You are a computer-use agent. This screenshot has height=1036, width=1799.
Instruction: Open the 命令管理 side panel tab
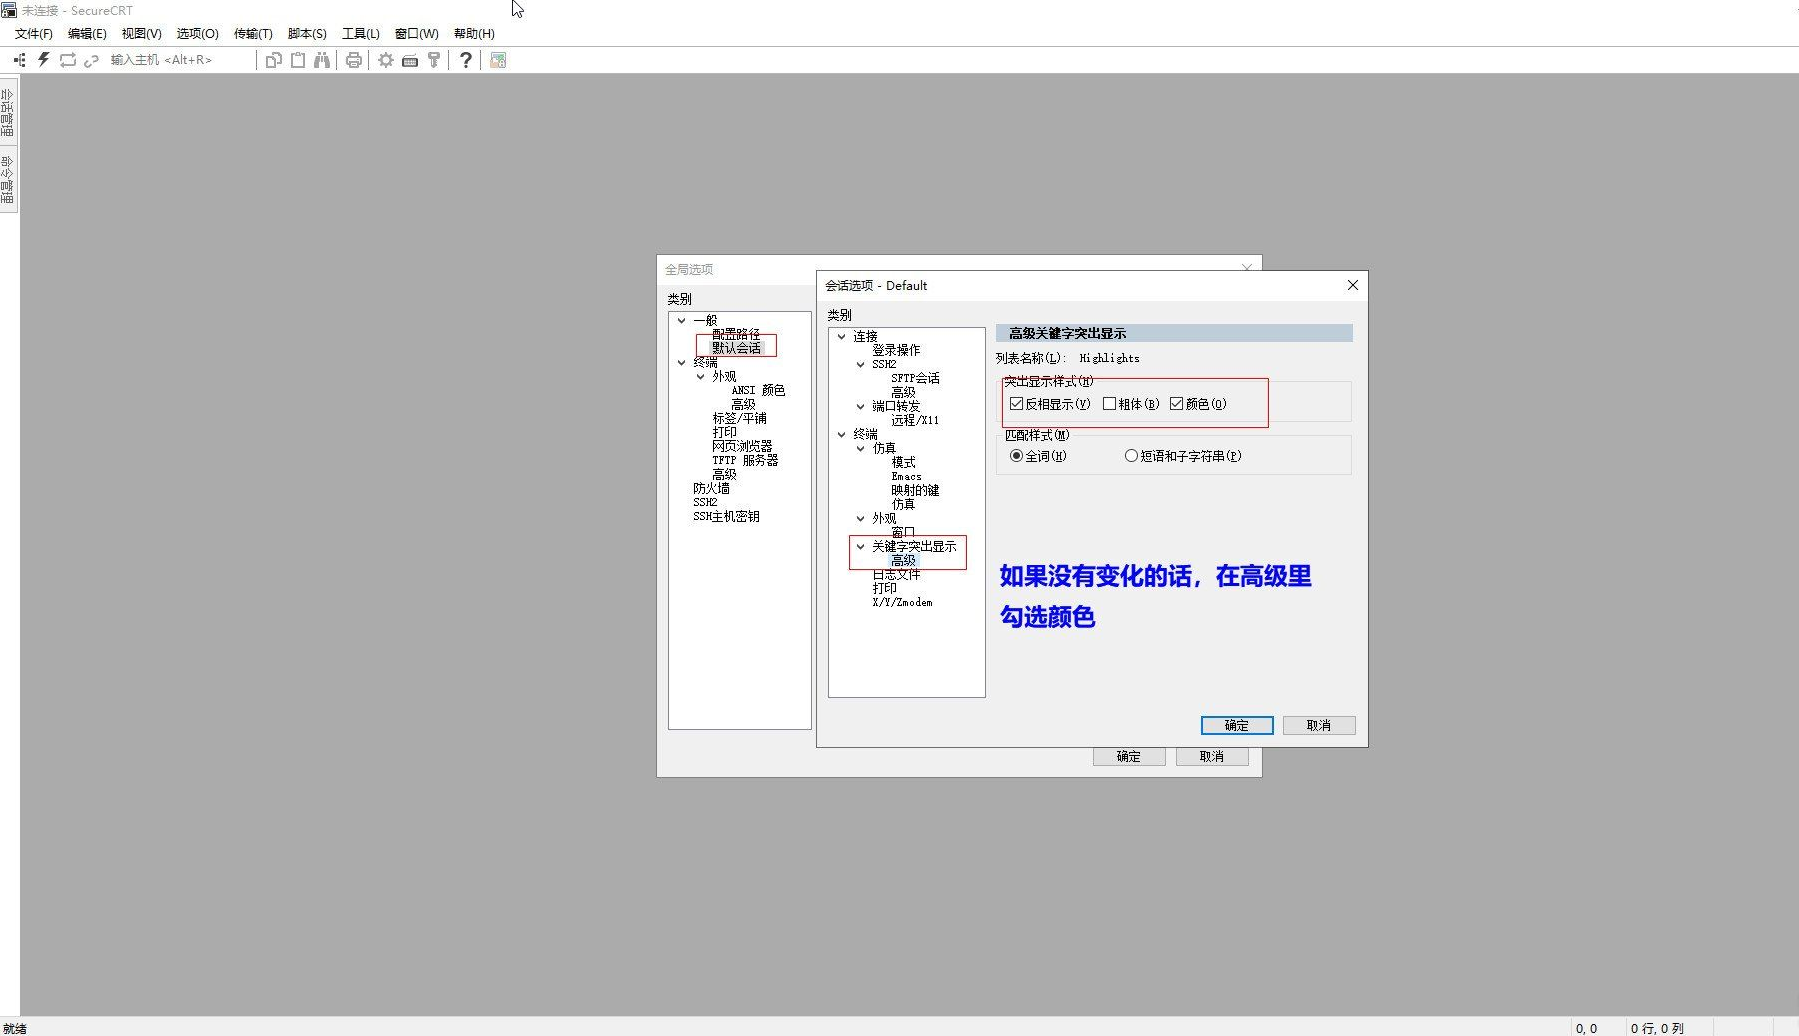pyautogui.click(x=8, y=179)
